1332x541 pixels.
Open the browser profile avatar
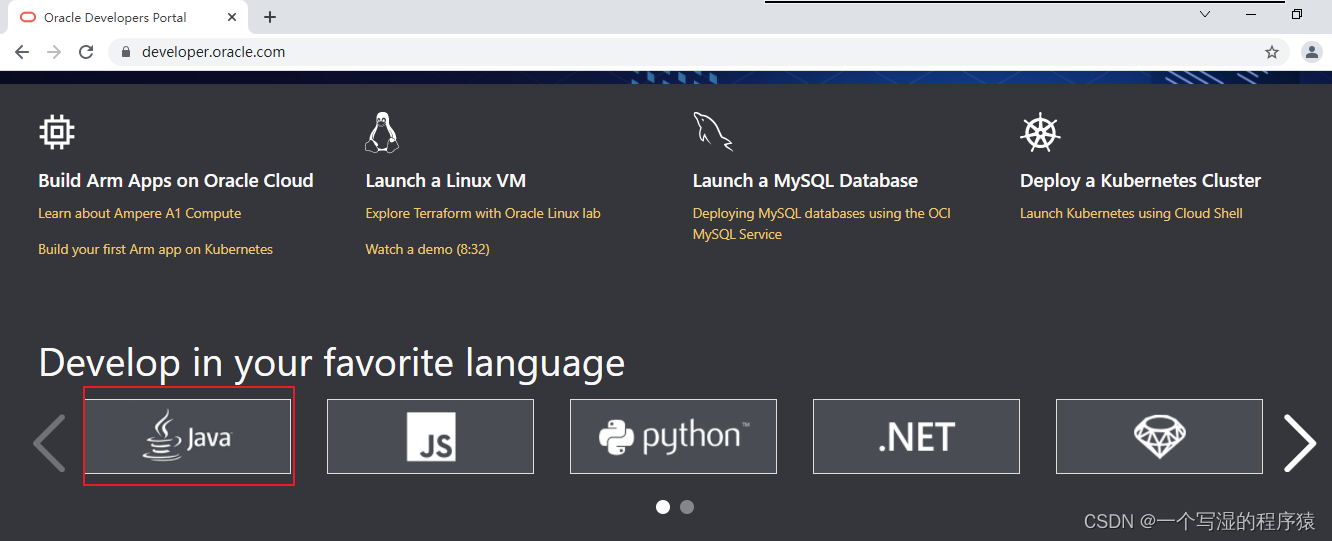pos(1312,52)
